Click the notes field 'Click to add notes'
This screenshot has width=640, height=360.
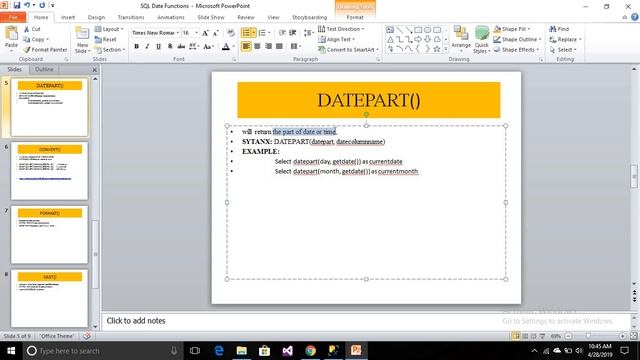pyautogui.click(x=365, y=321)
